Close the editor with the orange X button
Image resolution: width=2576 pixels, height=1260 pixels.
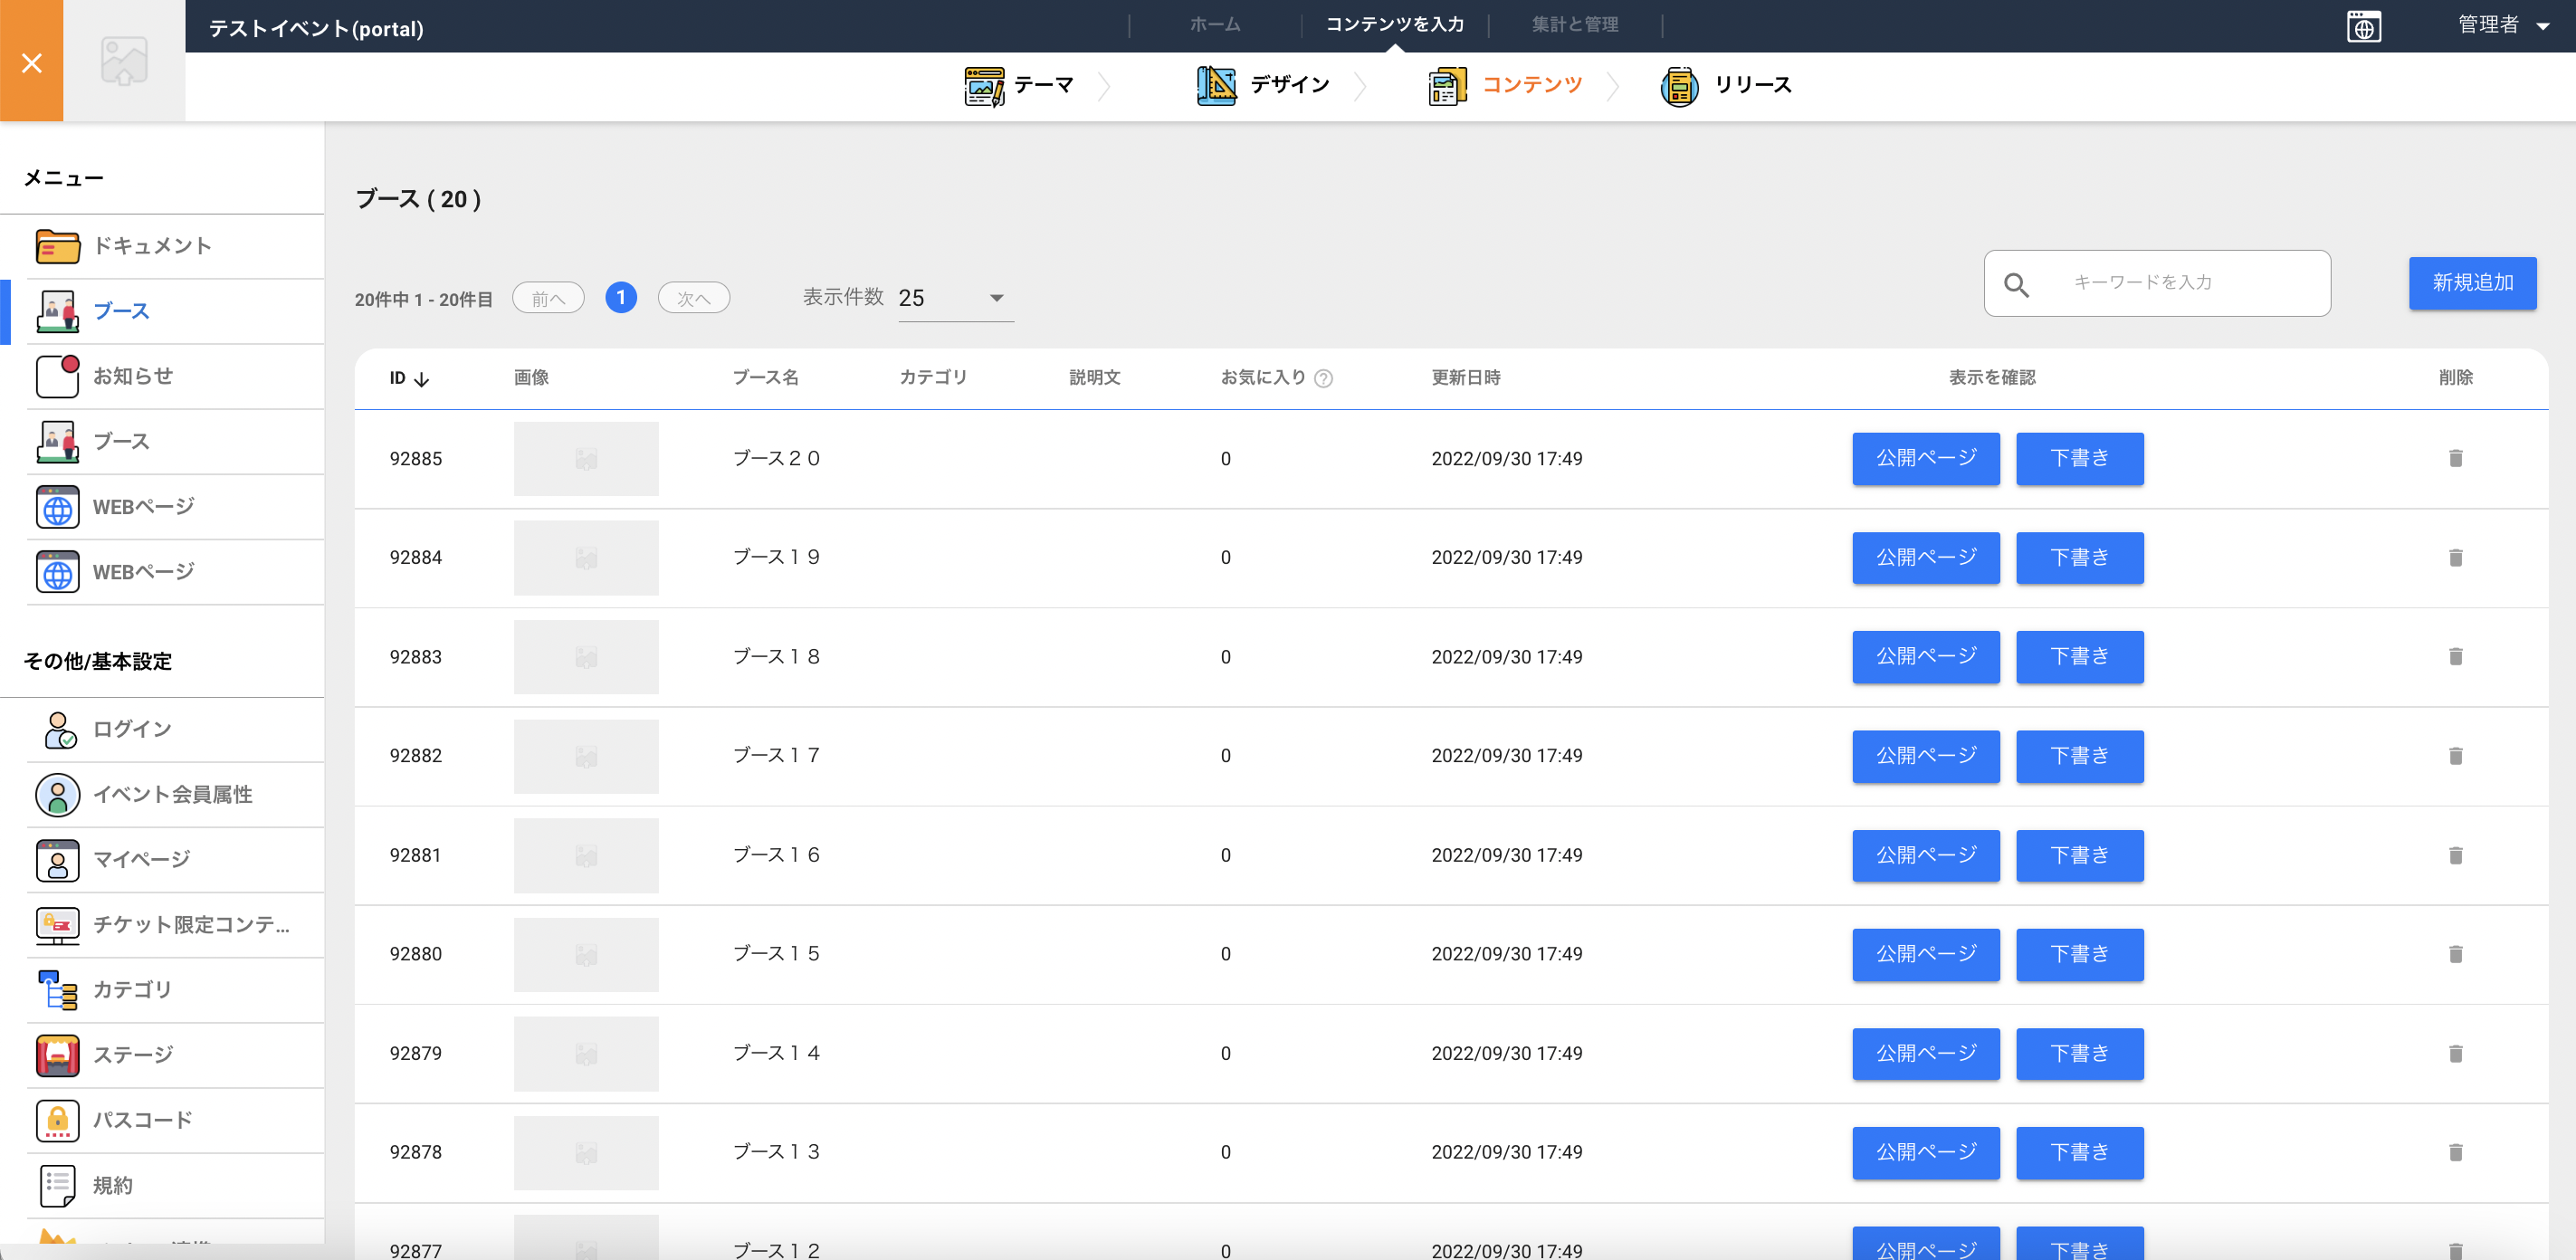point(31,62)
